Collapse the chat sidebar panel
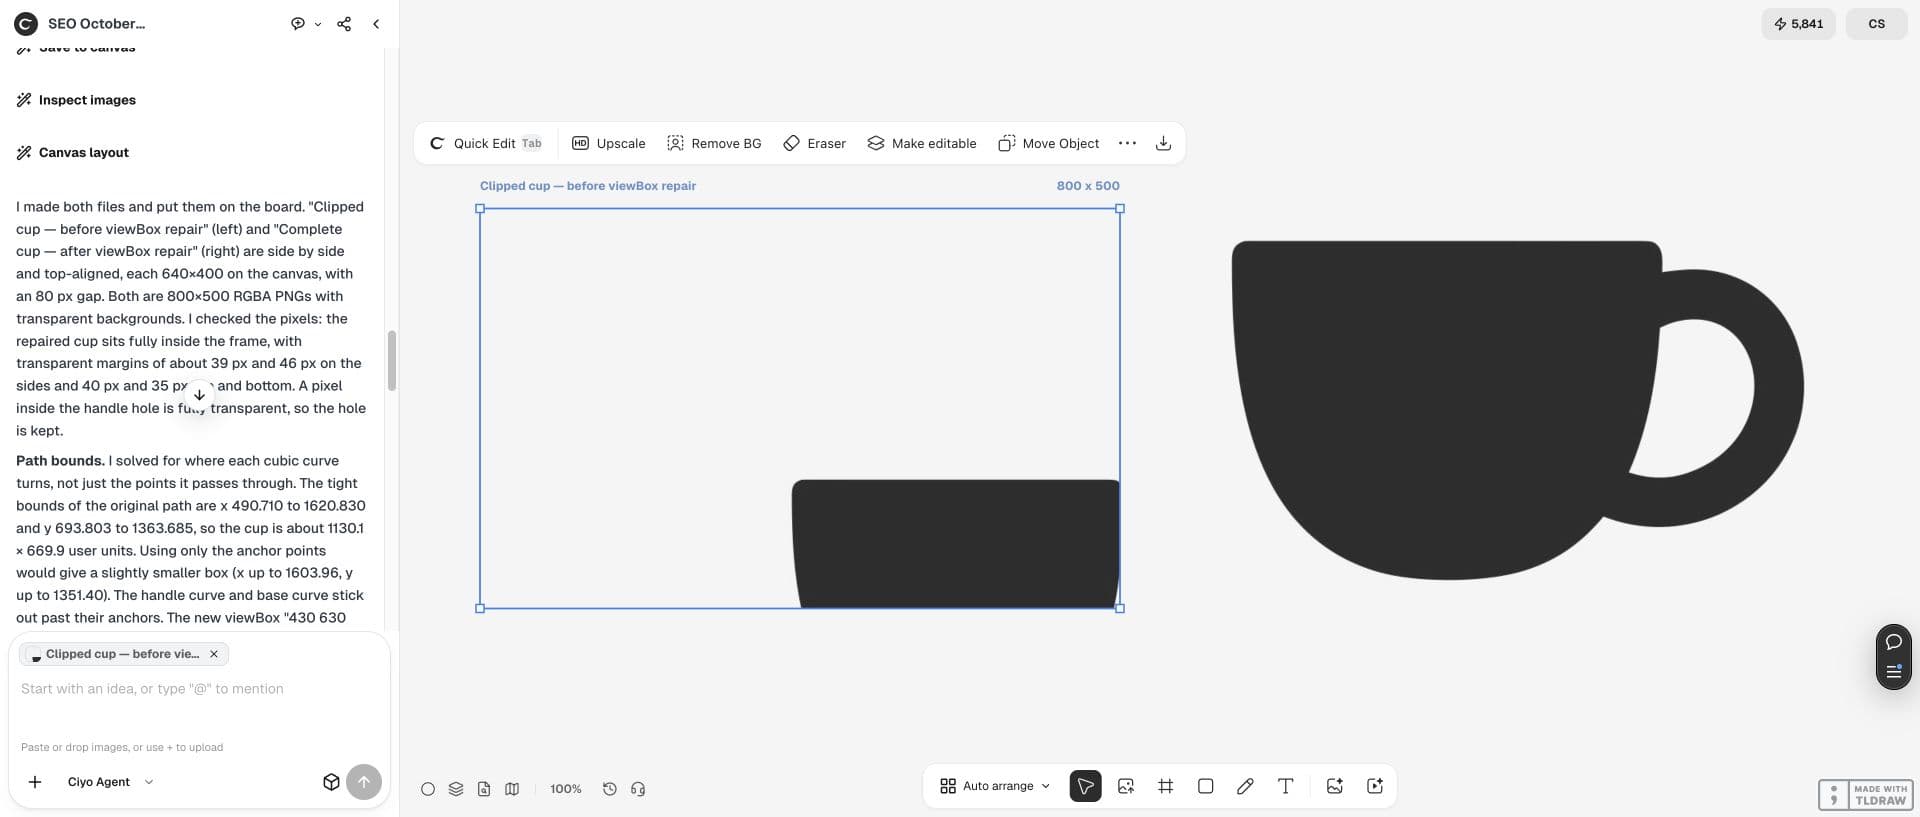Screen dimensions: 1920x817 point(376,24)
